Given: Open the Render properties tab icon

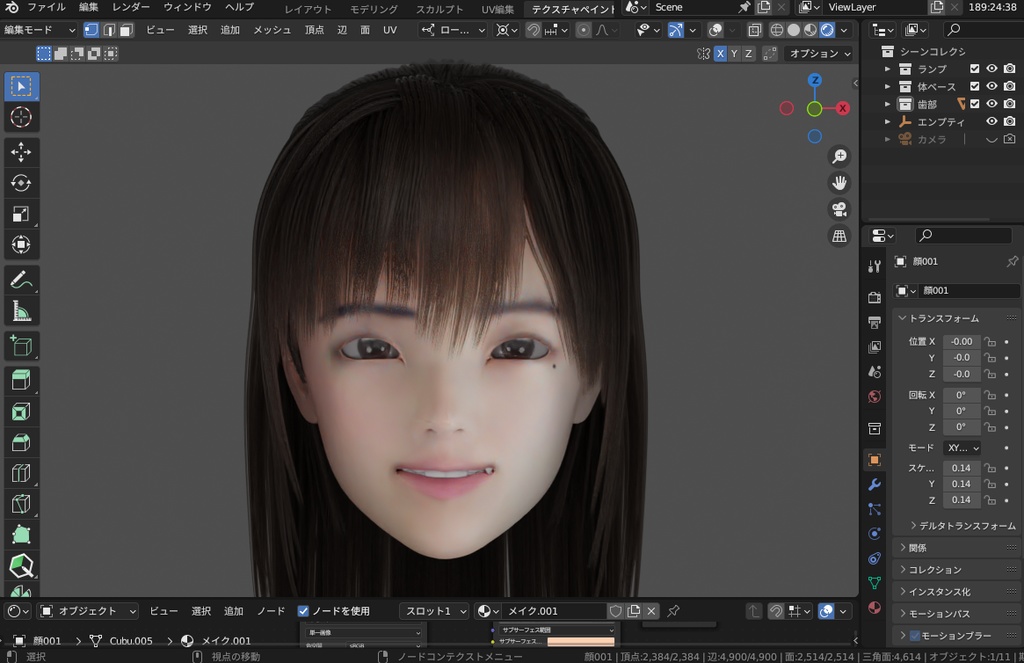Looking at the screenshot, I should pyautogui.click(x=874, y=297).
